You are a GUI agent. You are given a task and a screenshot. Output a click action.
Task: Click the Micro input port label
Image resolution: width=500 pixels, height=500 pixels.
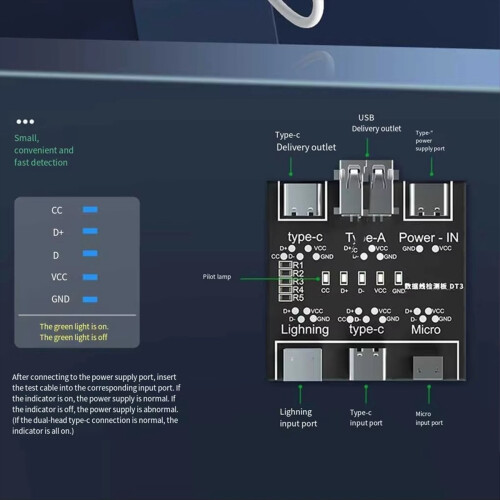click(x=429, y=418)
